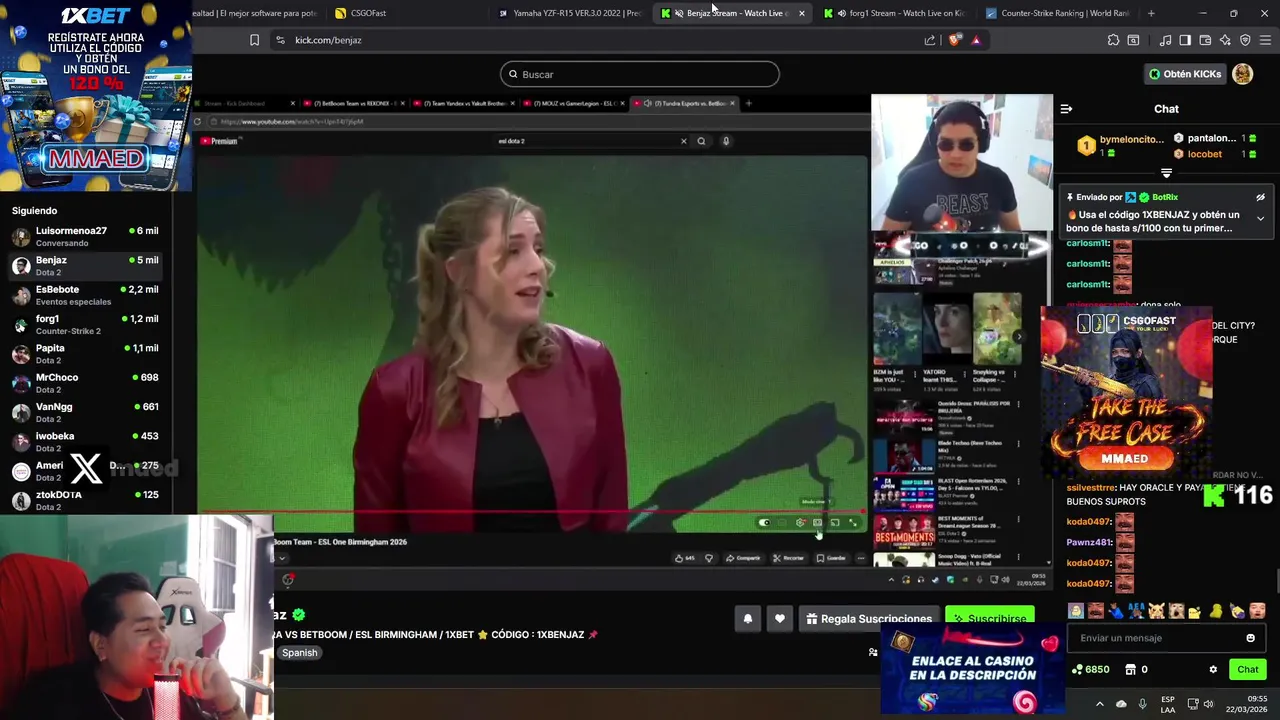The width and height of the screenshot is (1280, 720).
Task: Open Luisormenoa27 in the Siguiendo list
Action: 86,236
